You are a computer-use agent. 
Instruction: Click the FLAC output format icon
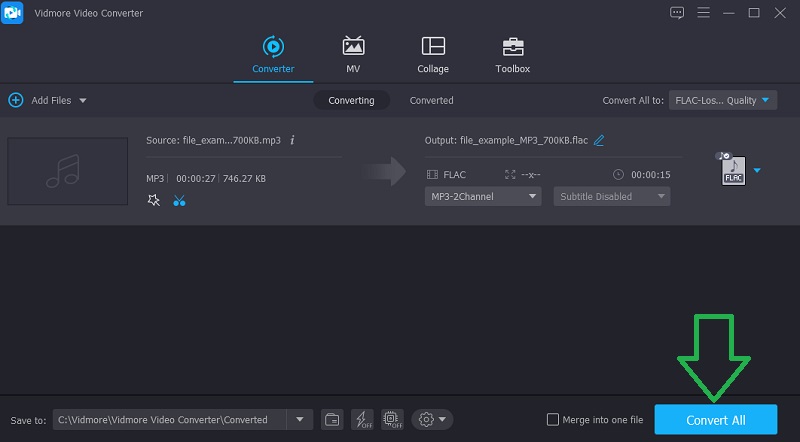coord(733,171)
